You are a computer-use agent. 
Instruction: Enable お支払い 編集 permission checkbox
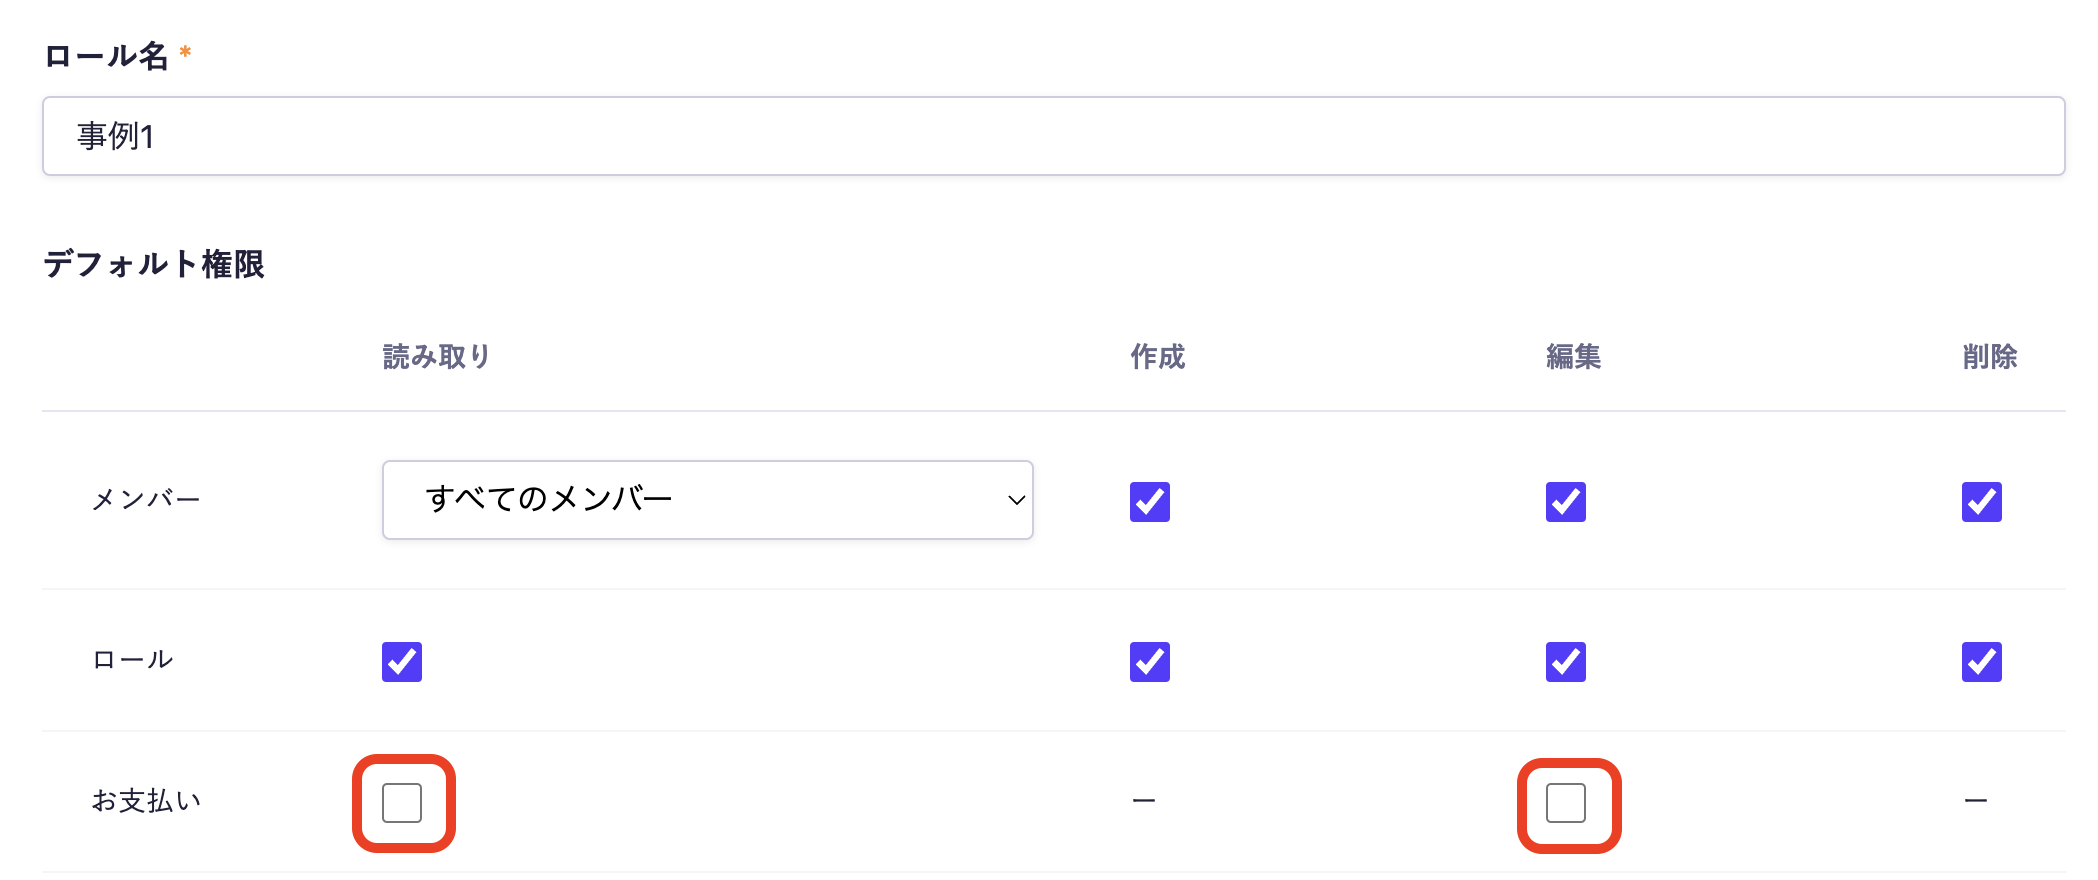tap(1565, 803)
